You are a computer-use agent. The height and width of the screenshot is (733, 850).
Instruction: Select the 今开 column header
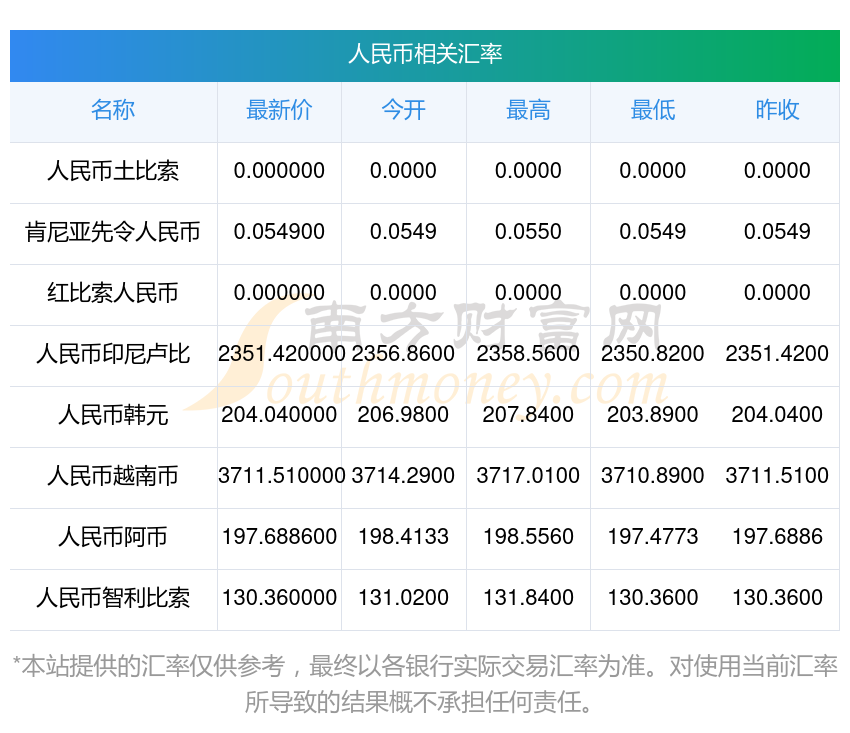403,111
